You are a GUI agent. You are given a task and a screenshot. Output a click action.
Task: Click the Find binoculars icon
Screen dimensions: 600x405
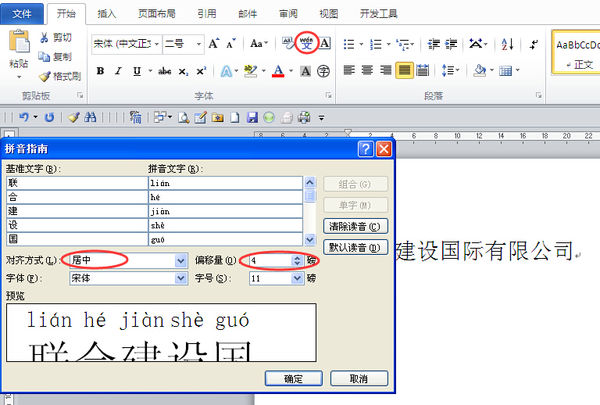(x=90, y=117)
